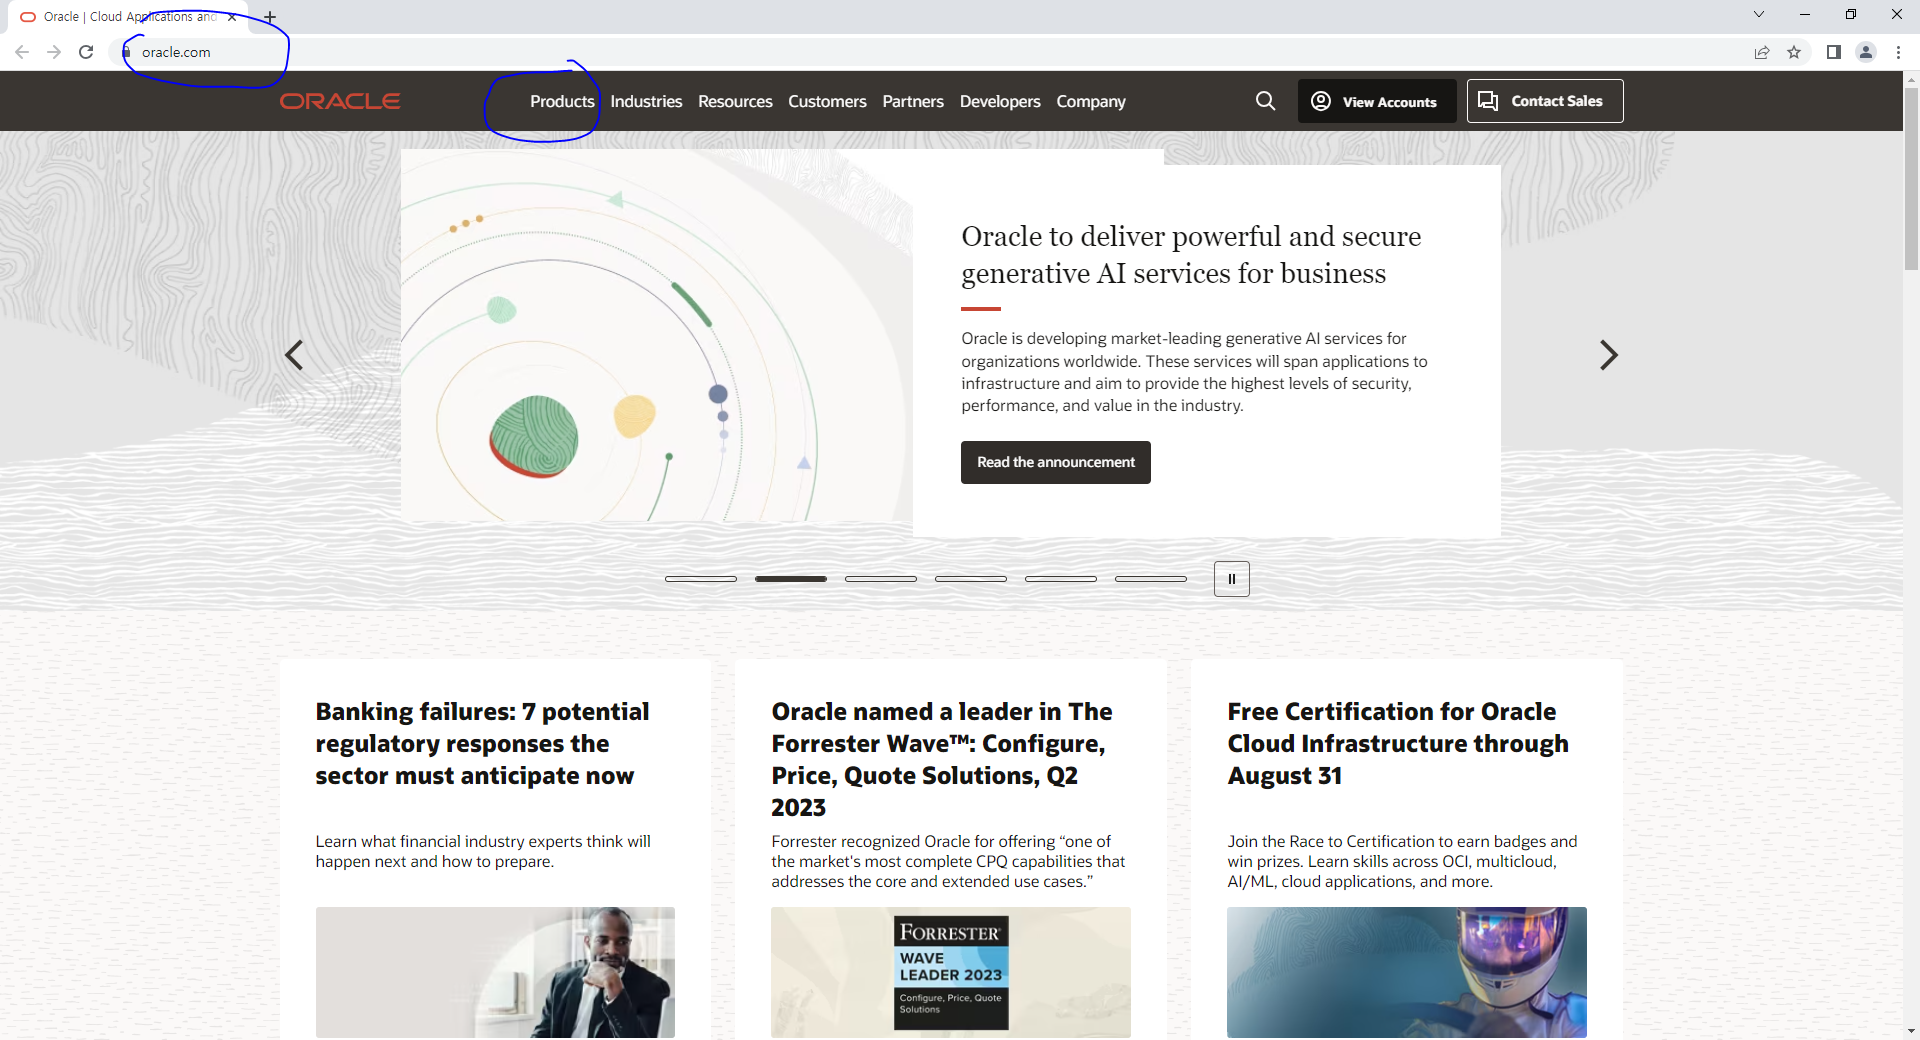Open the Company menu
The image size is (1920, 1040).
tap(1091, 101)
